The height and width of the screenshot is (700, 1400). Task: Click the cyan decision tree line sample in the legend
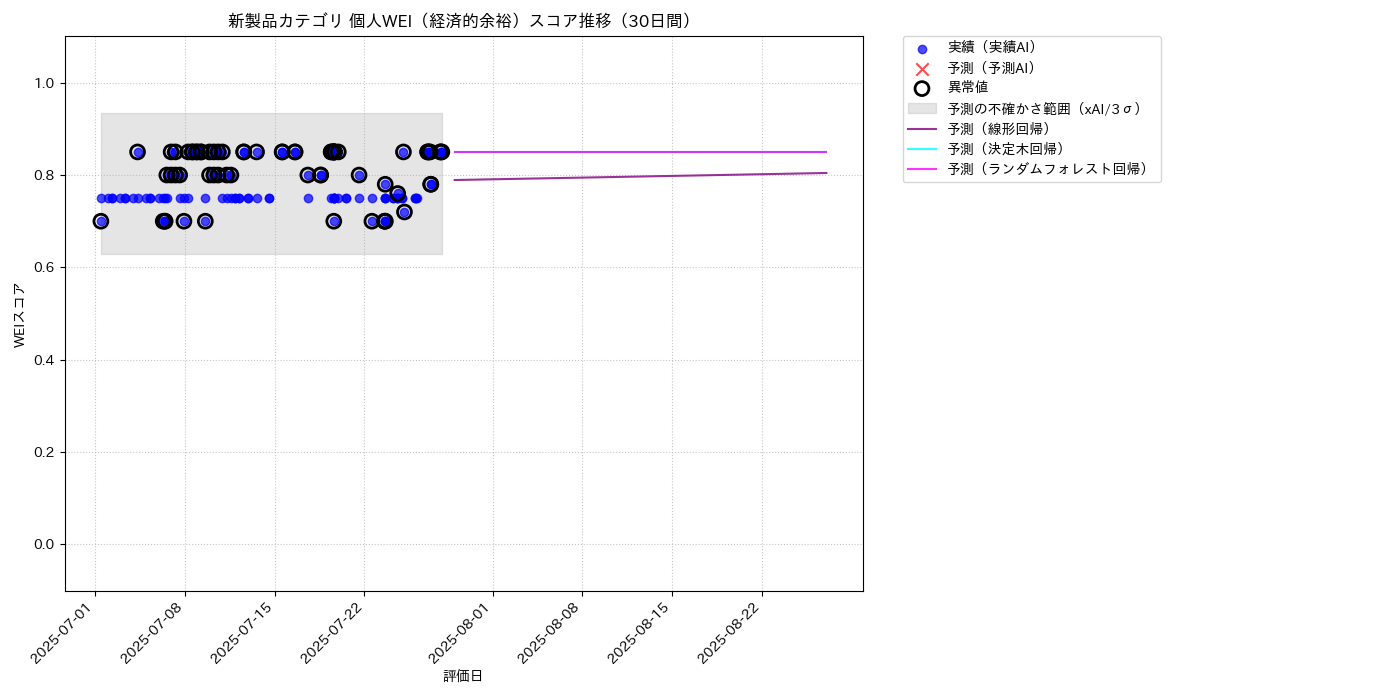coord(922,149)
